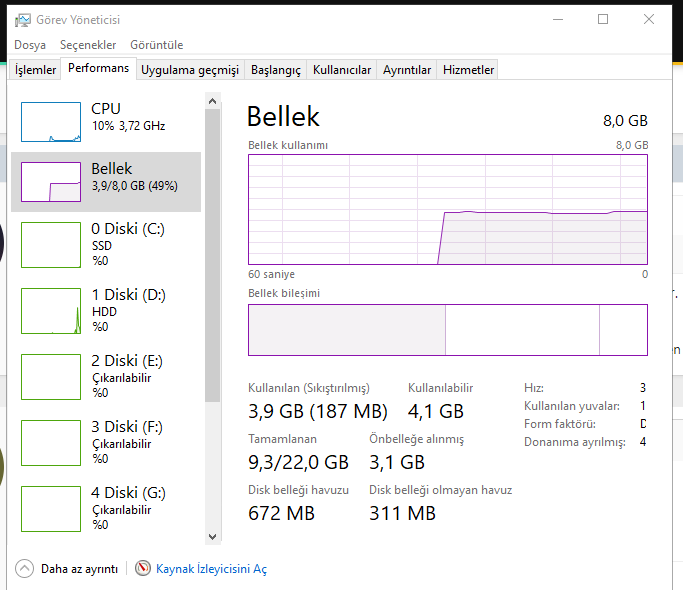Select the Bellek mini graph thumbnail

51,182
